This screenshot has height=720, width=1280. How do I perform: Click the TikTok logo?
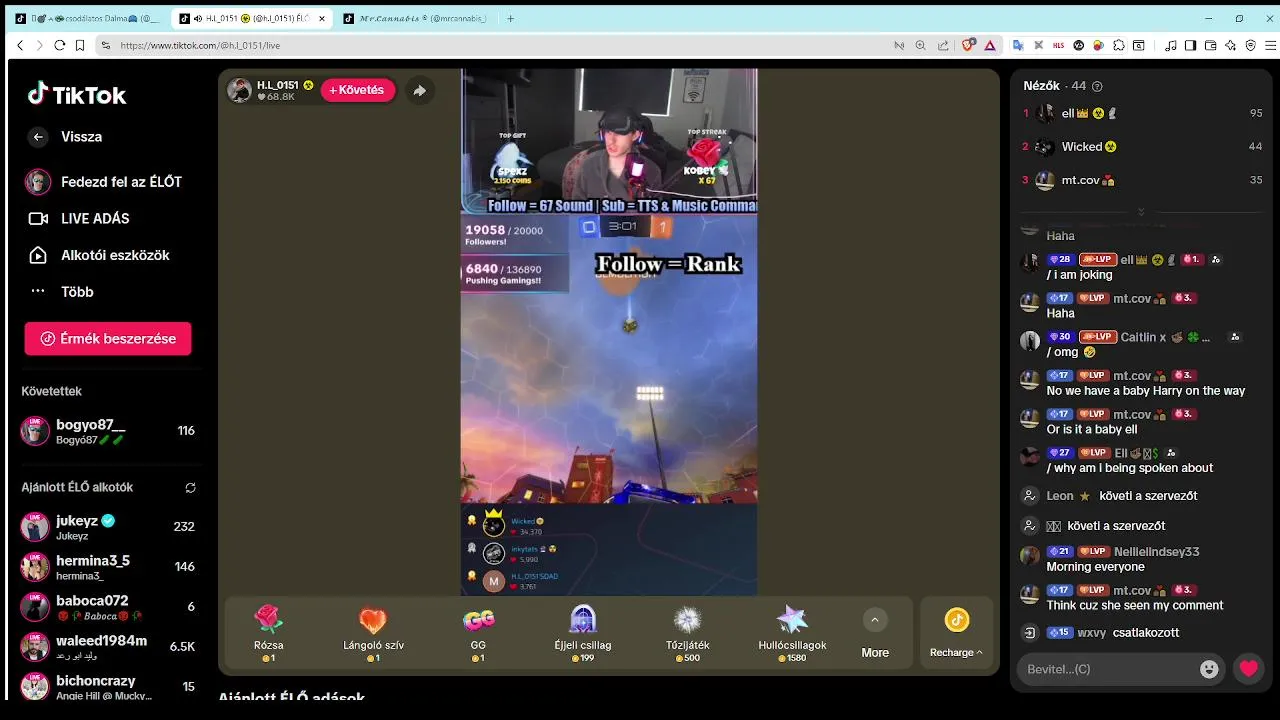77,95
